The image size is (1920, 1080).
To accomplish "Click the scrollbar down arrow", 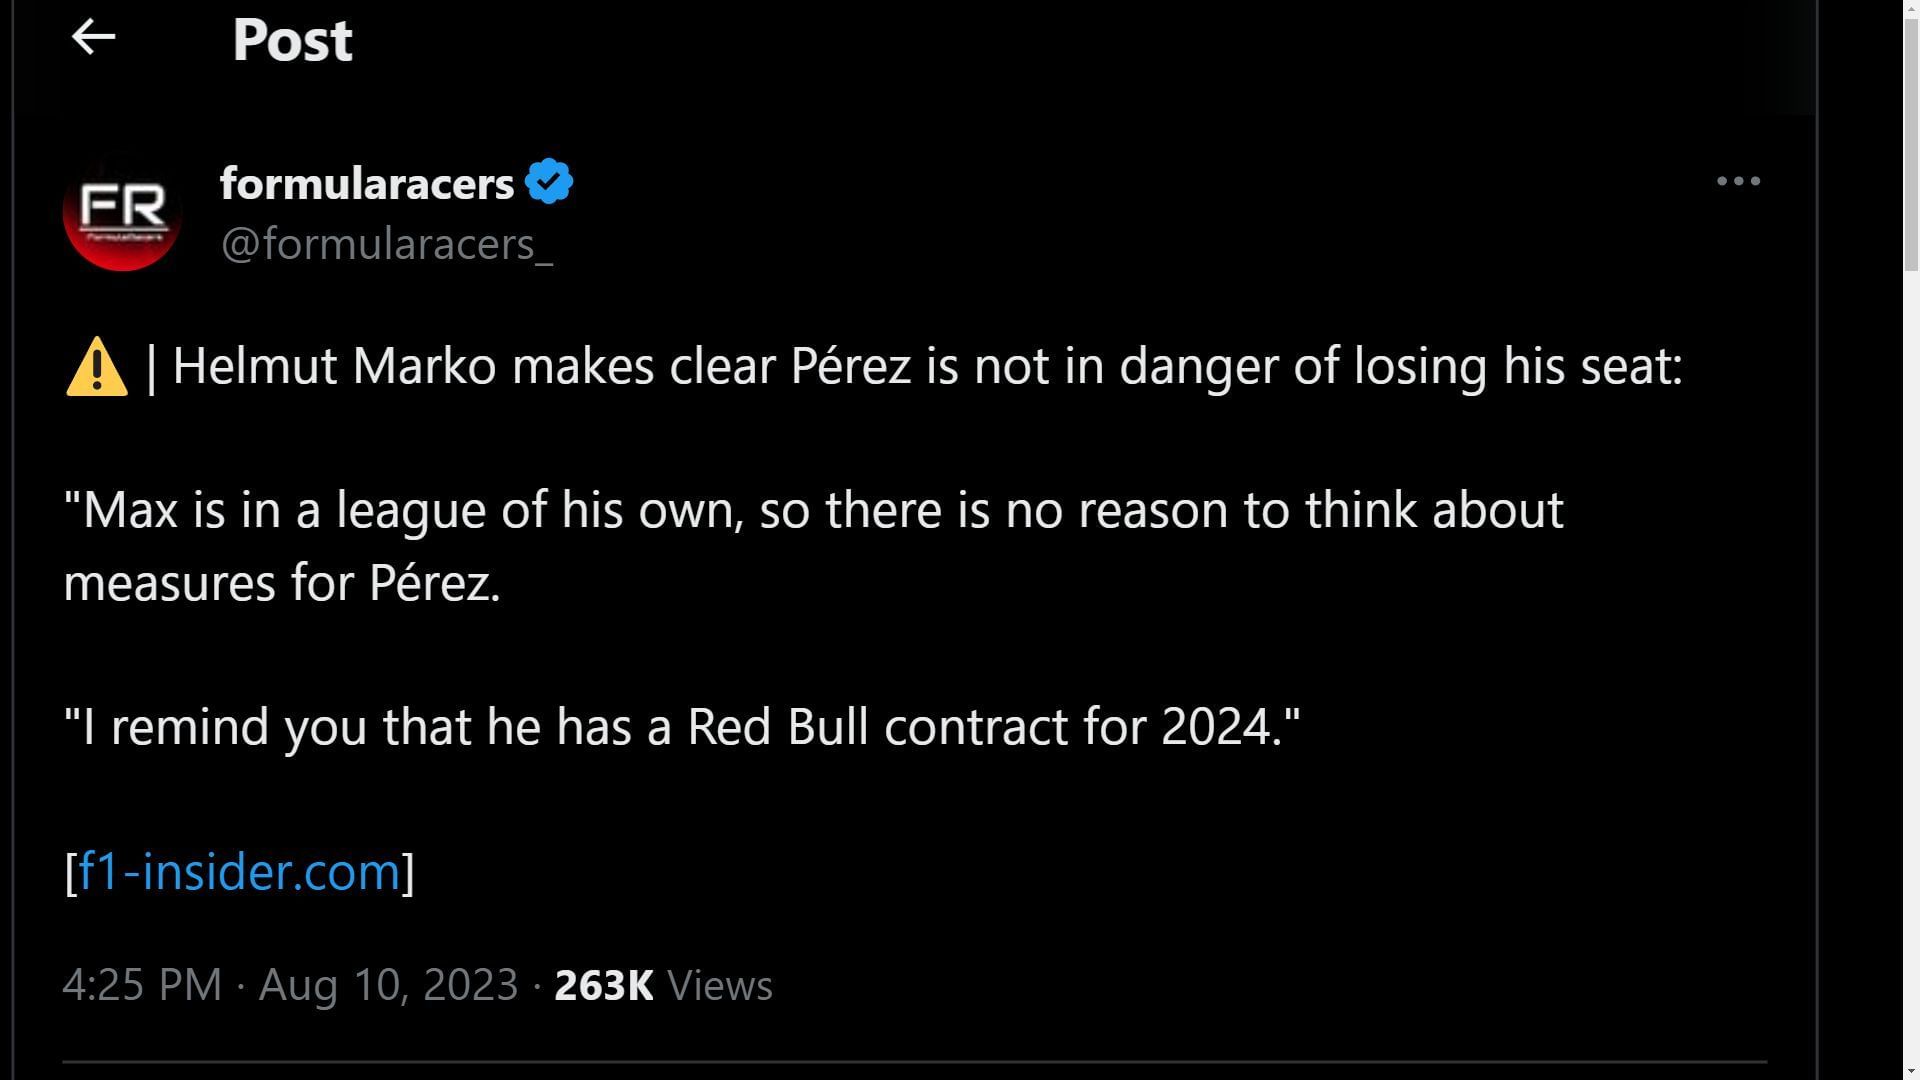I will click(x=1911, y=1071).
